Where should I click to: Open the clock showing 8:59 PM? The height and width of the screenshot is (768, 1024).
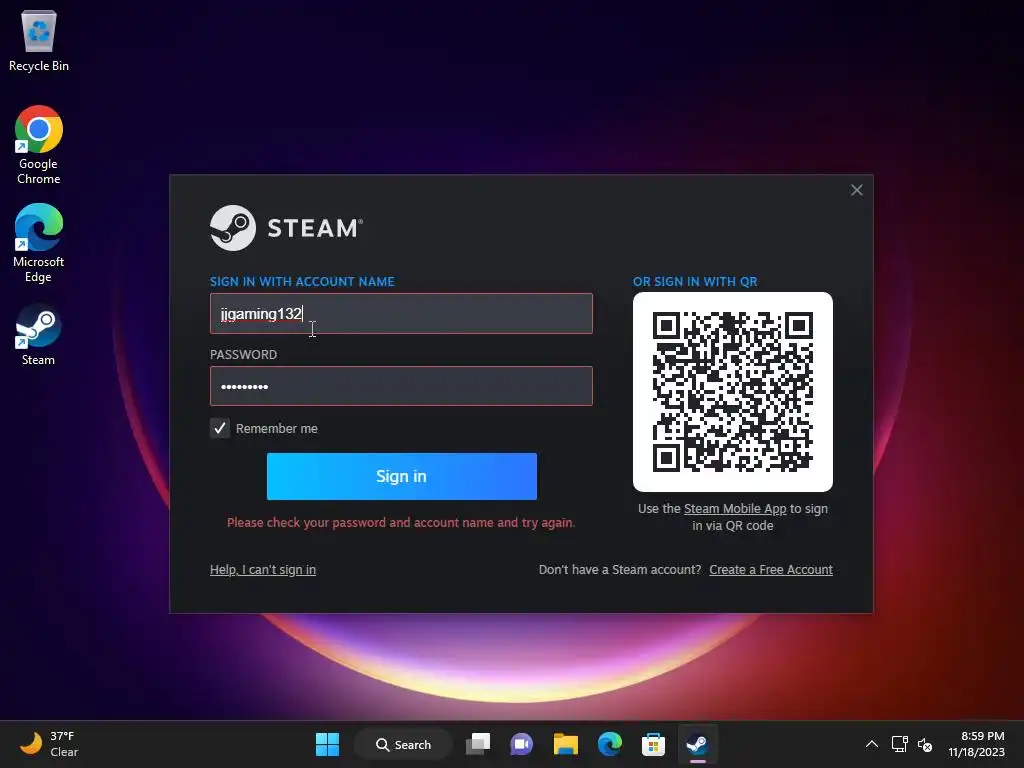[x=976, y=744]
